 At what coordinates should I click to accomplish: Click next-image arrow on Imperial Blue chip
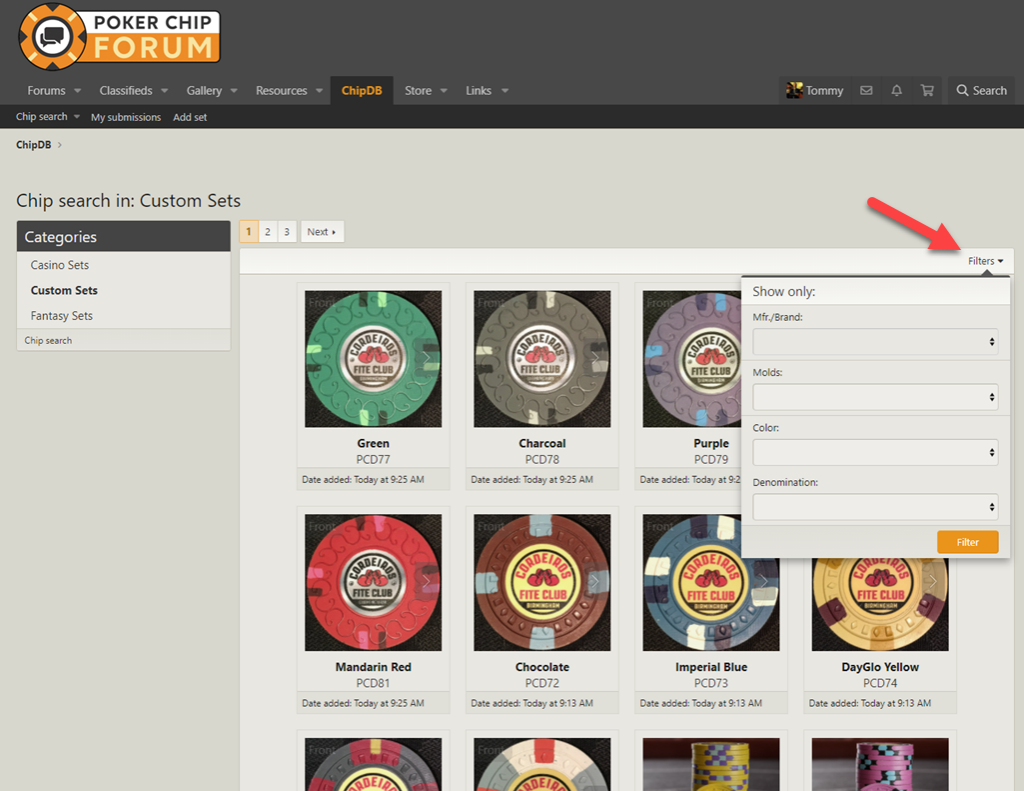[763, 581]
